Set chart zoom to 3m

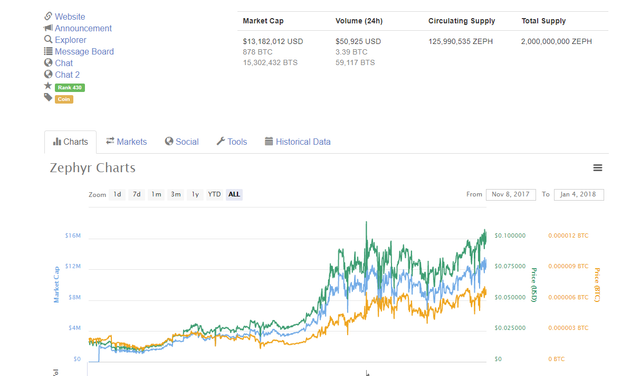176,194
